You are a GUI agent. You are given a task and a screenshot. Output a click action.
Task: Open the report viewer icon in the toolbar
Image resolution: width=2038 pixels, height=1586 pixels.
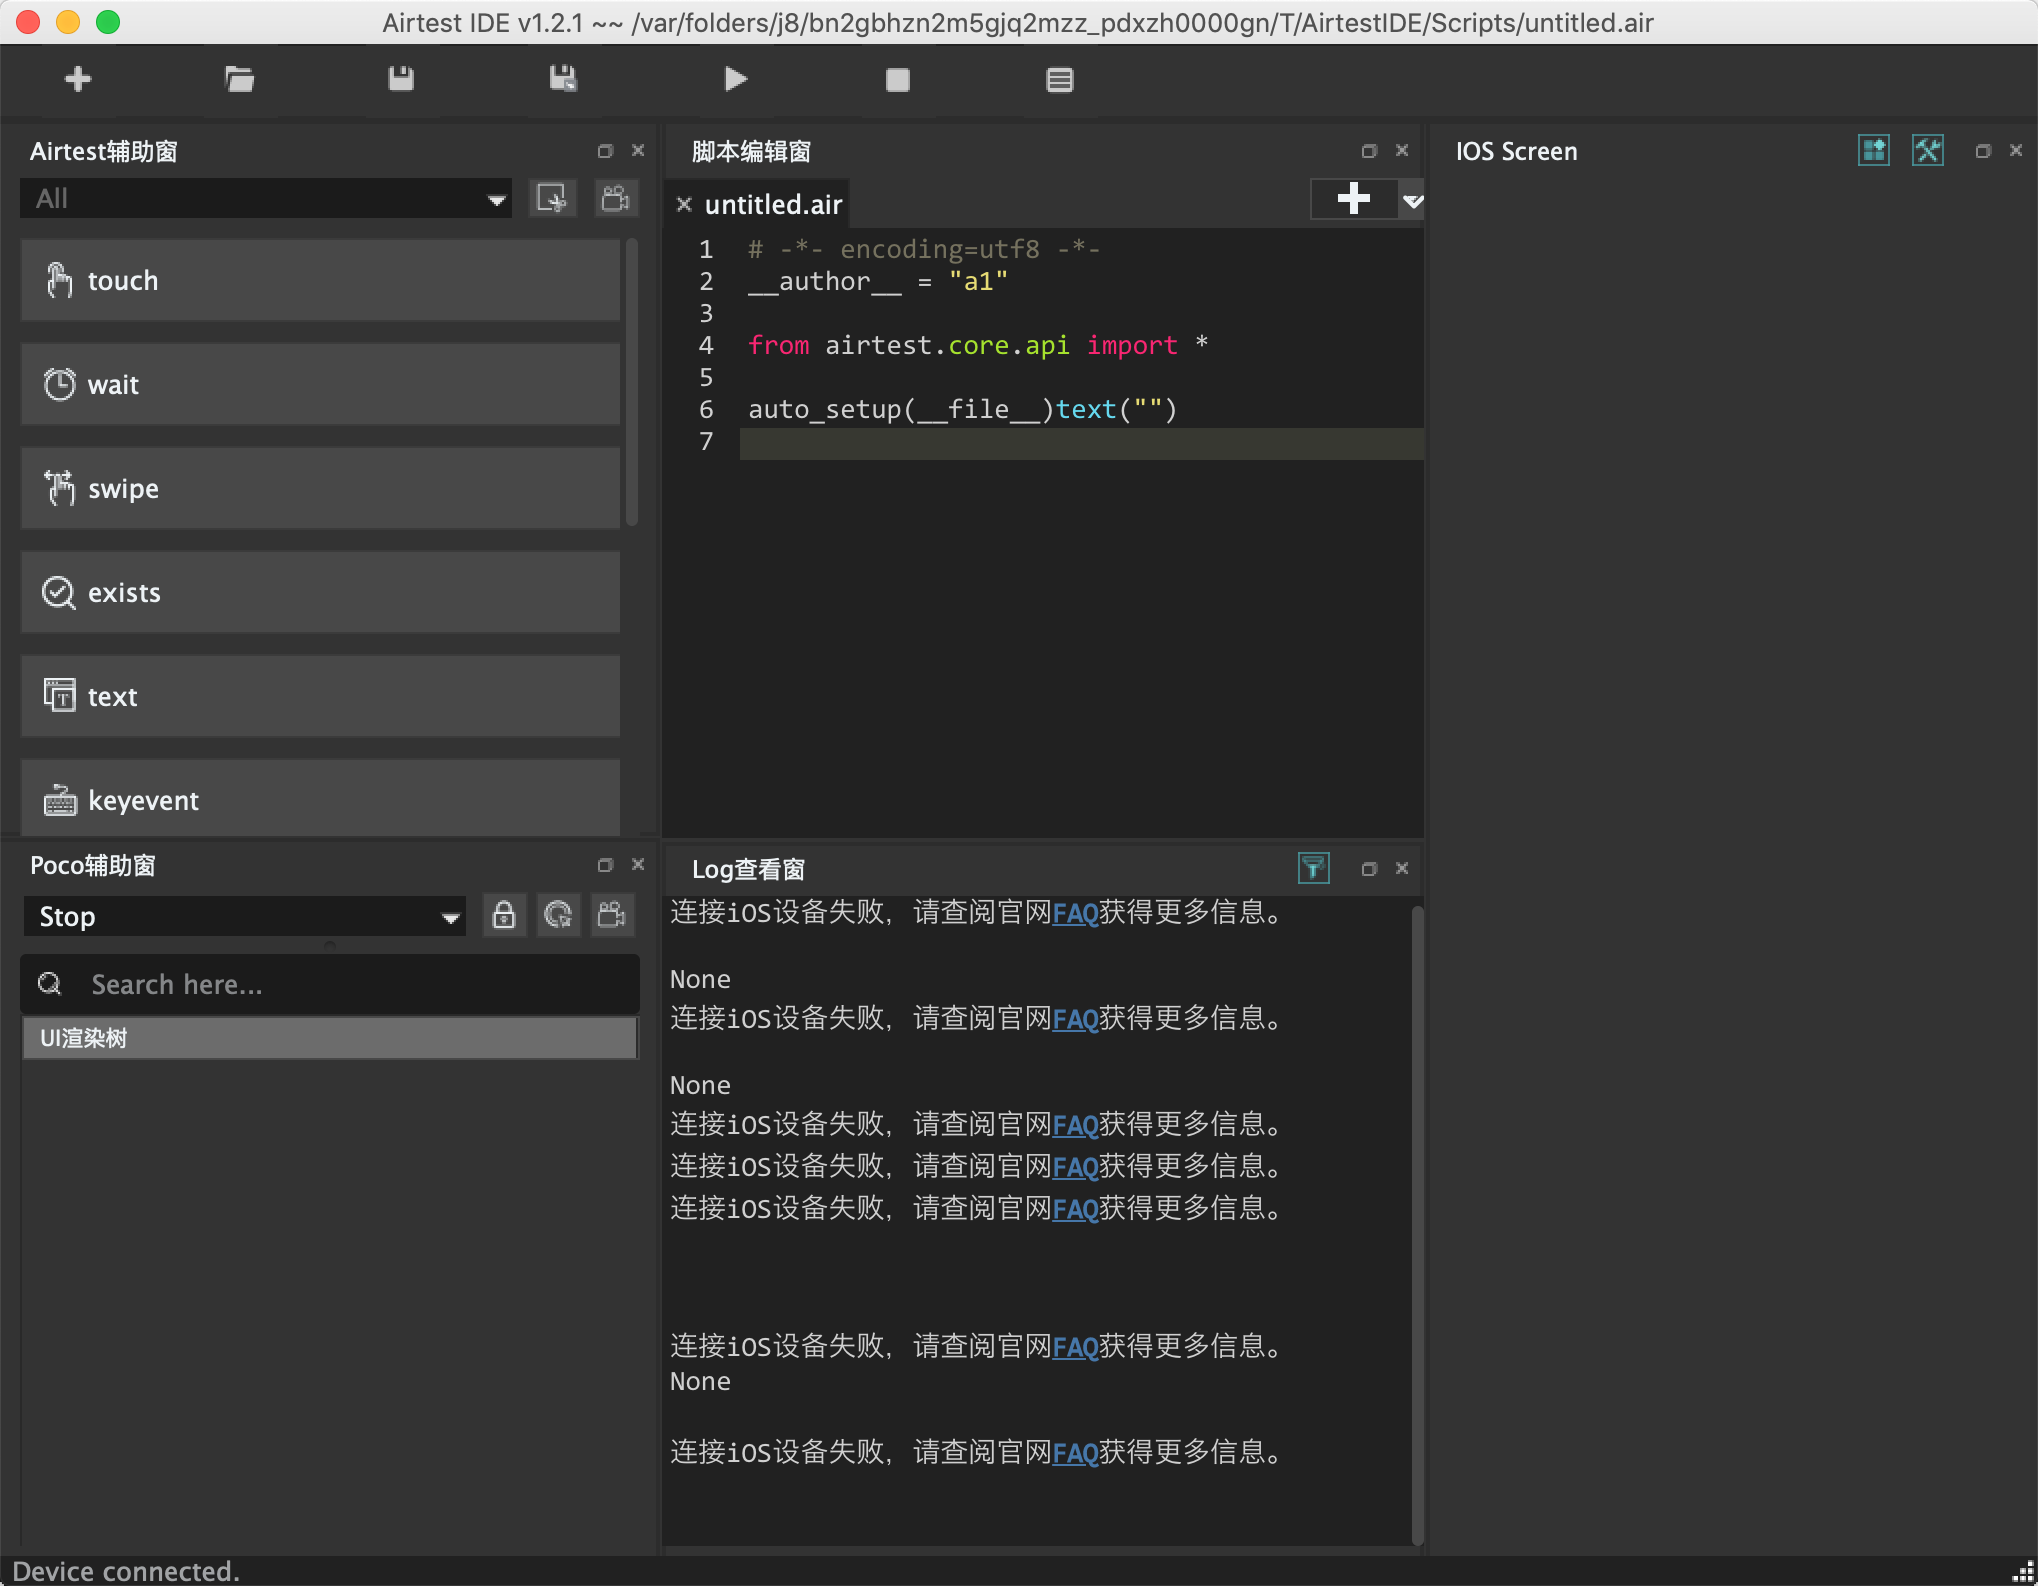(x=1059, y=80)
